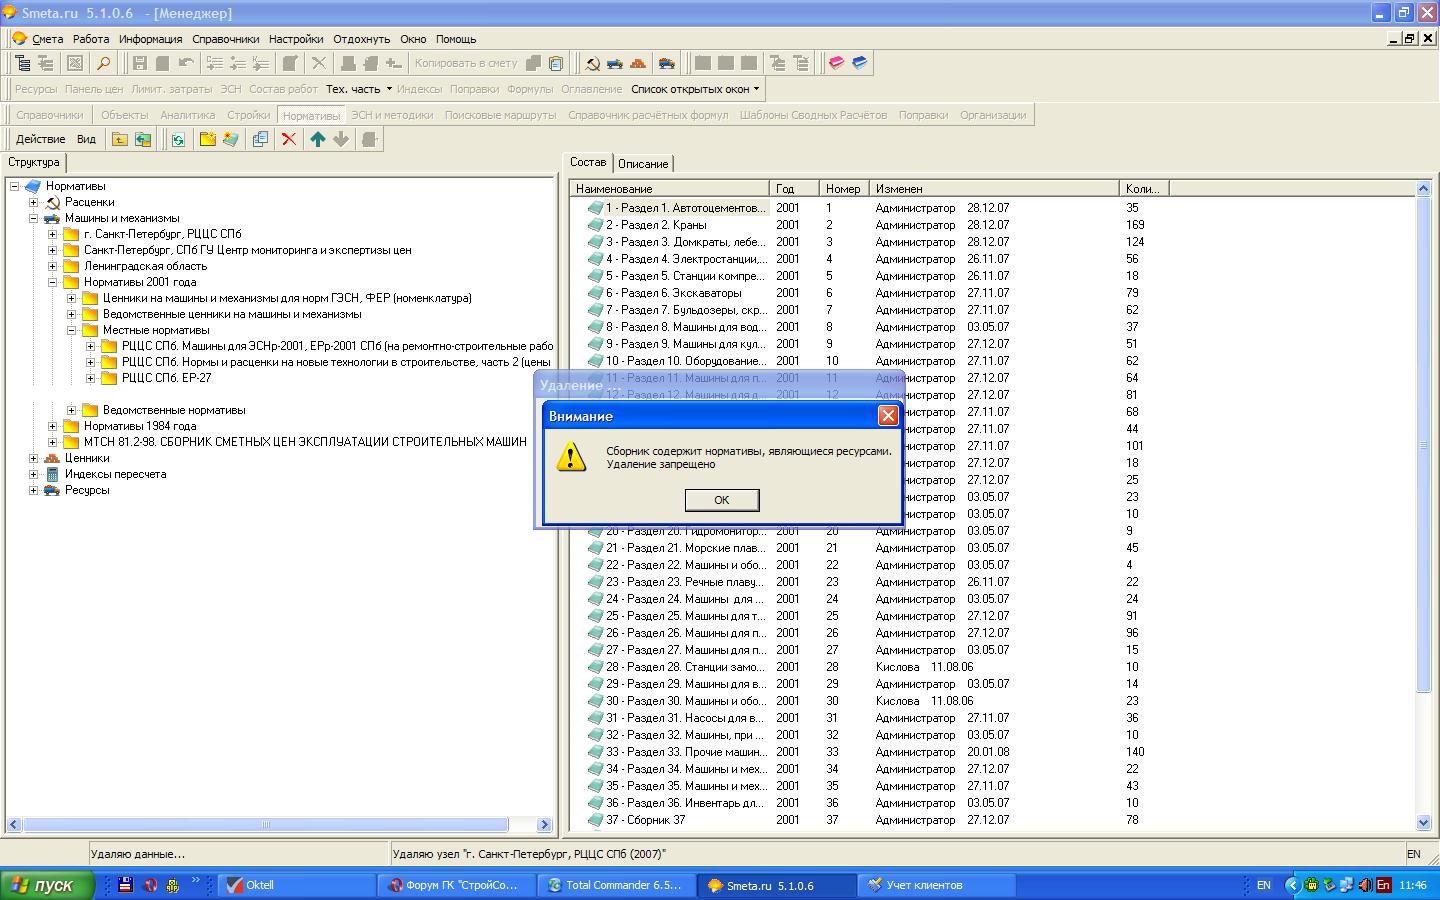
Task: Click the hammer and sickle Расценки icon
Action: click(592, 63)
